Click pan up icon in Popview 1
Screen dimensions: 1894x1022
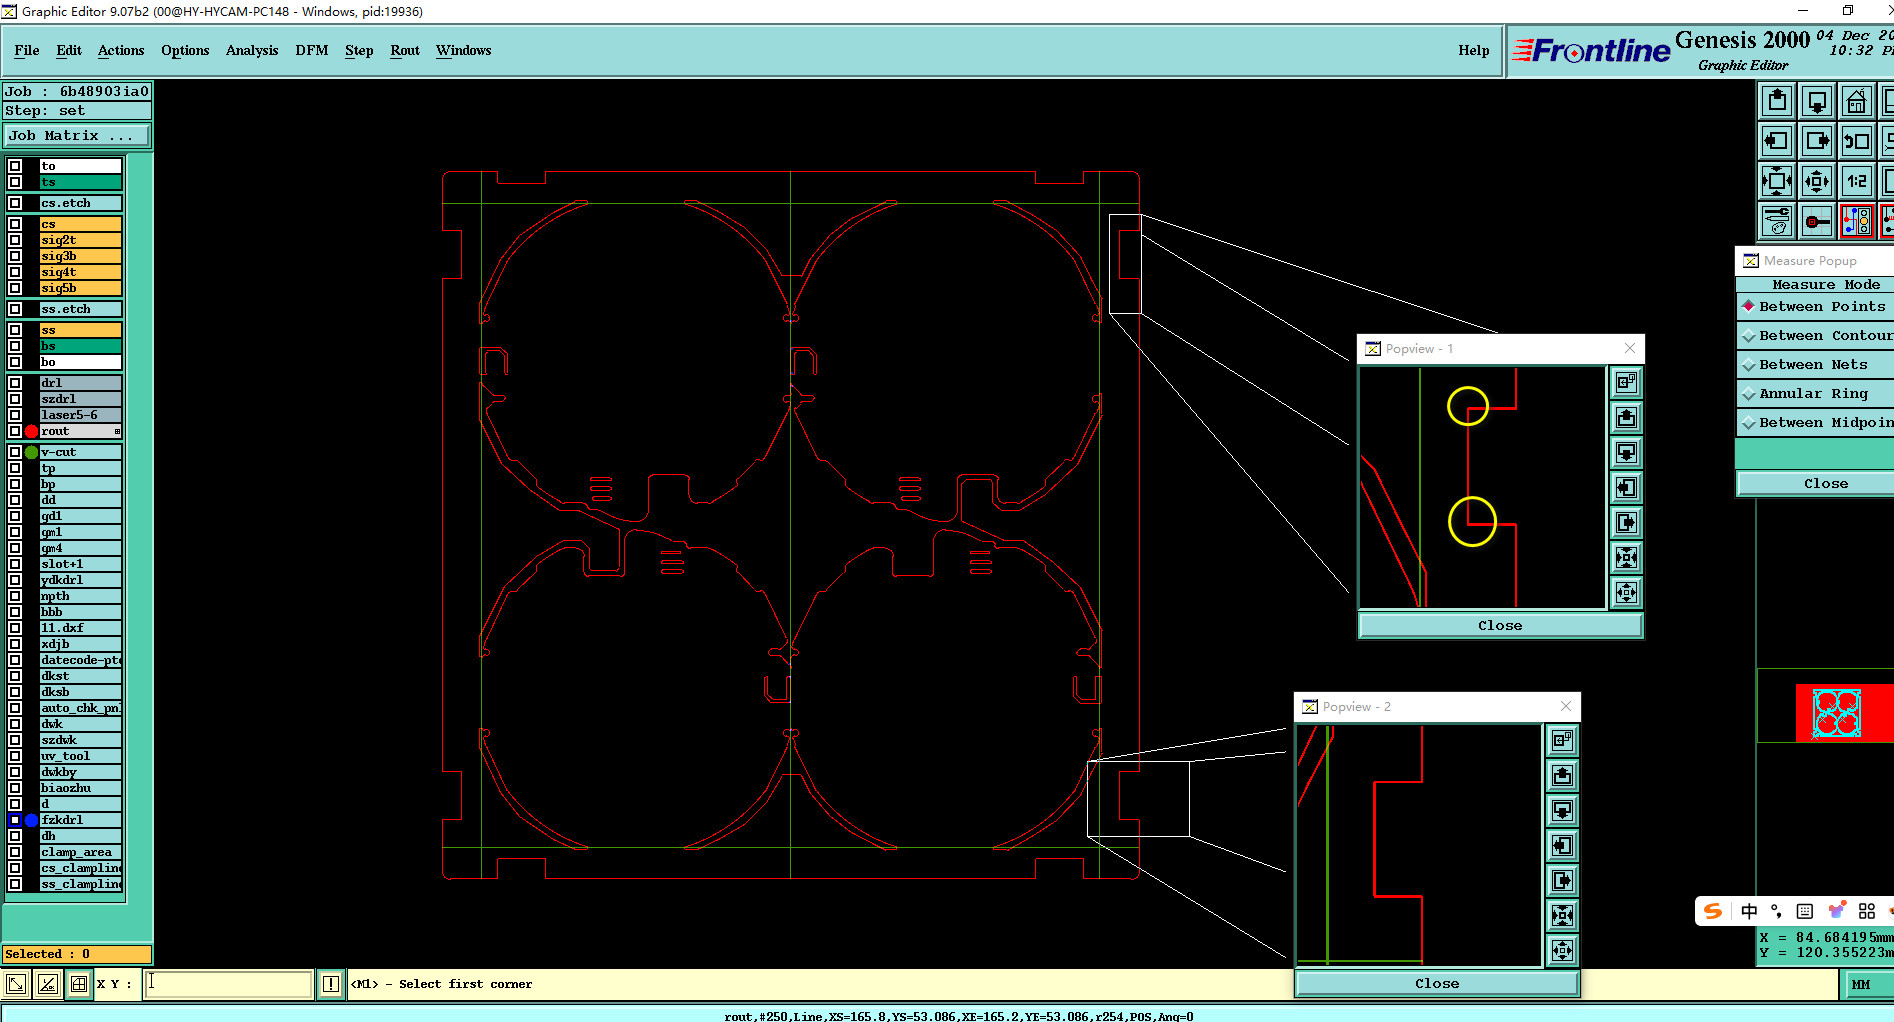(1627, 417)
